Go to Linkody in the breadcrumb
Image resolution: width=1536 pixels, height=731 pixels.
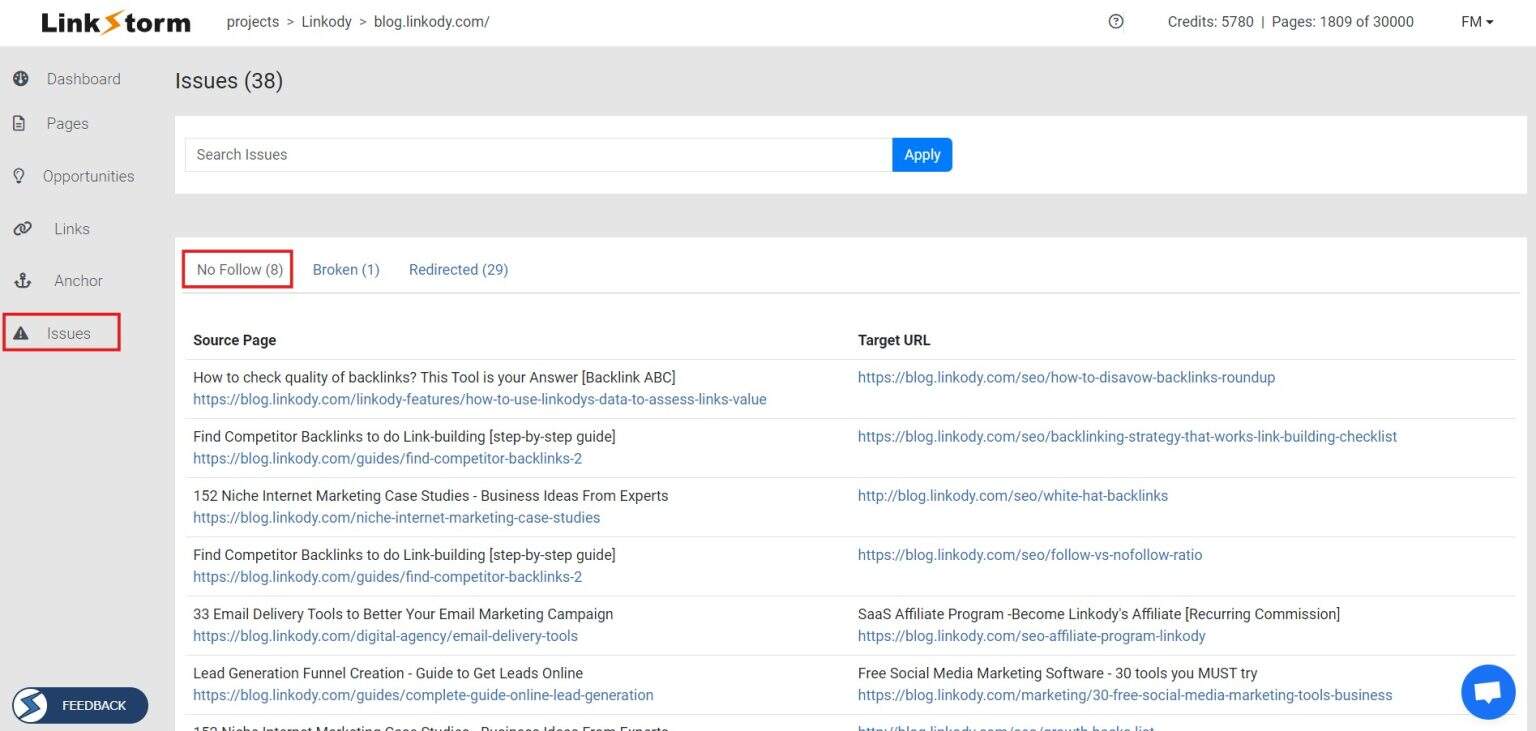point(326,22)
